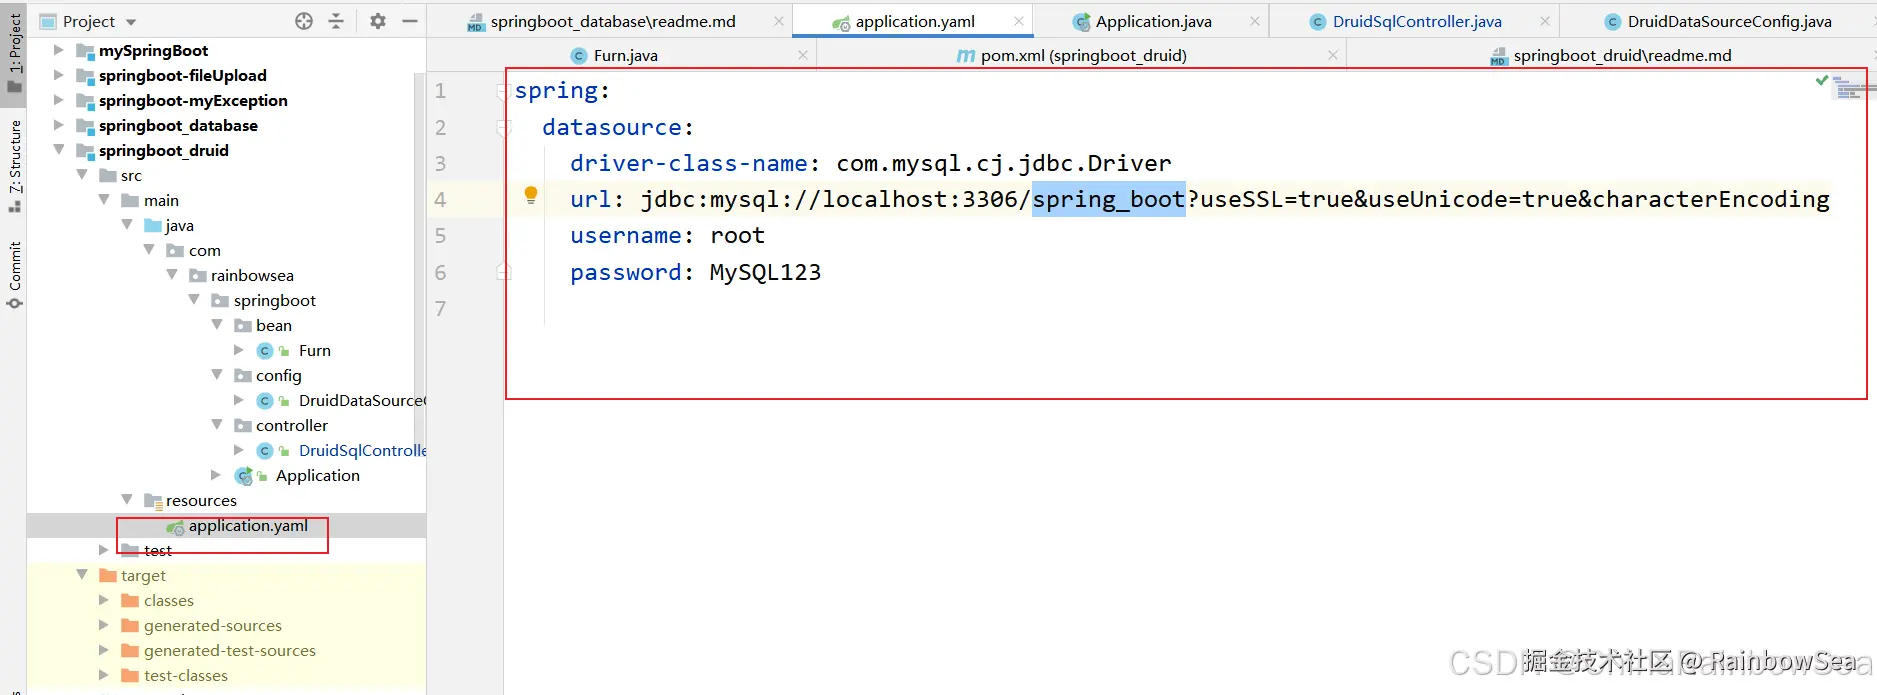Click the fold marker on line 1

coord(503,91)
